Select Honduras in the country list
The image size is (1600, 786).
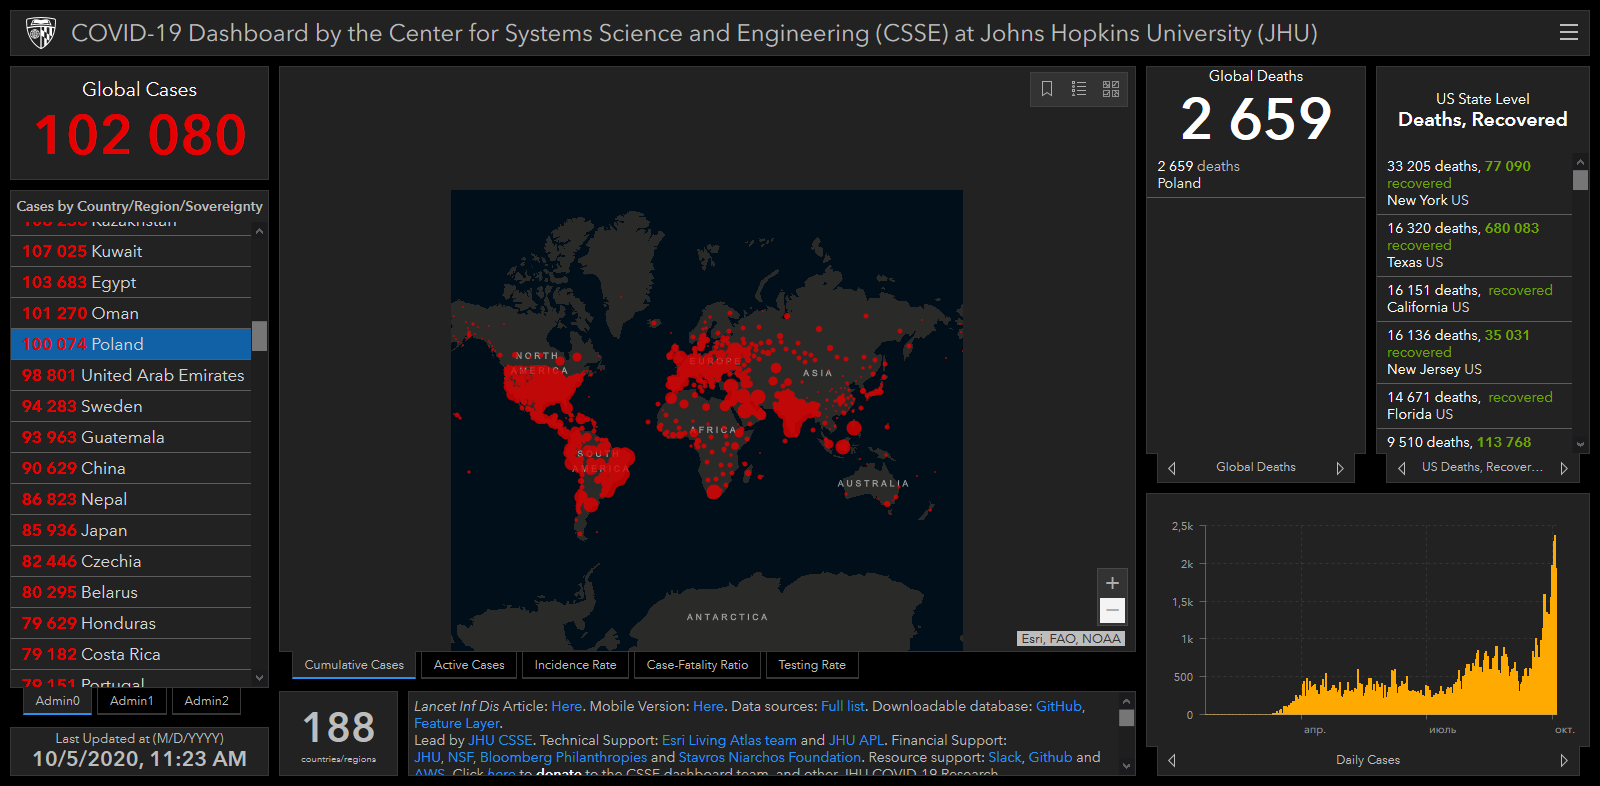(x=131, y=623)
